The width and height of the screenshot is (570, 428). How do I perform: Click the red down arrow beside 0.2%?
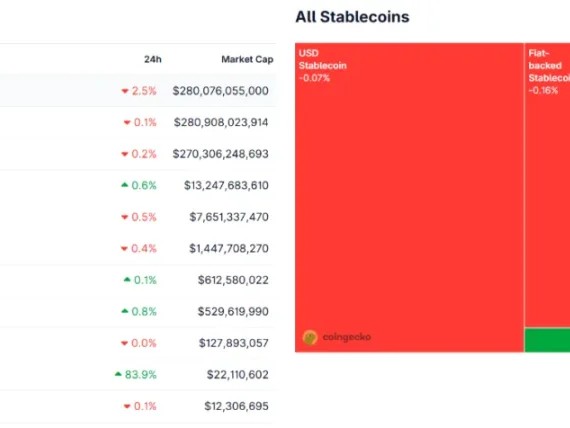pyautogui.click(x=125, y=154)
